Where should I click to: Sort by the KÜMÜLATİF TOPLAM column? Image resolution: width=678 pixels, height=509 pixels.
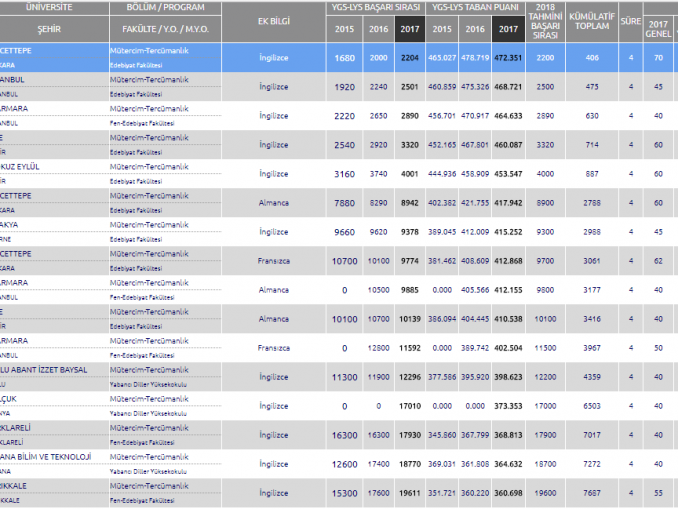[592, 21]
